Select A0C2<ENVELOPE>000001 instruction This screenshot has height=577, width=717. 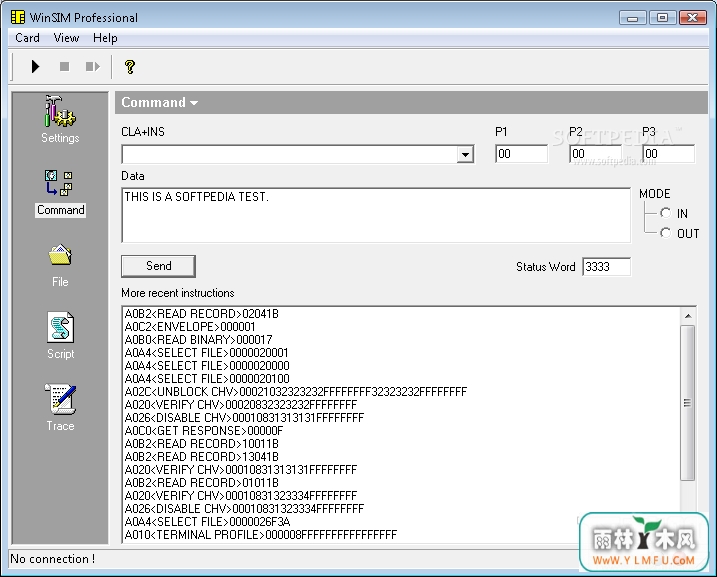pos(190,326)
